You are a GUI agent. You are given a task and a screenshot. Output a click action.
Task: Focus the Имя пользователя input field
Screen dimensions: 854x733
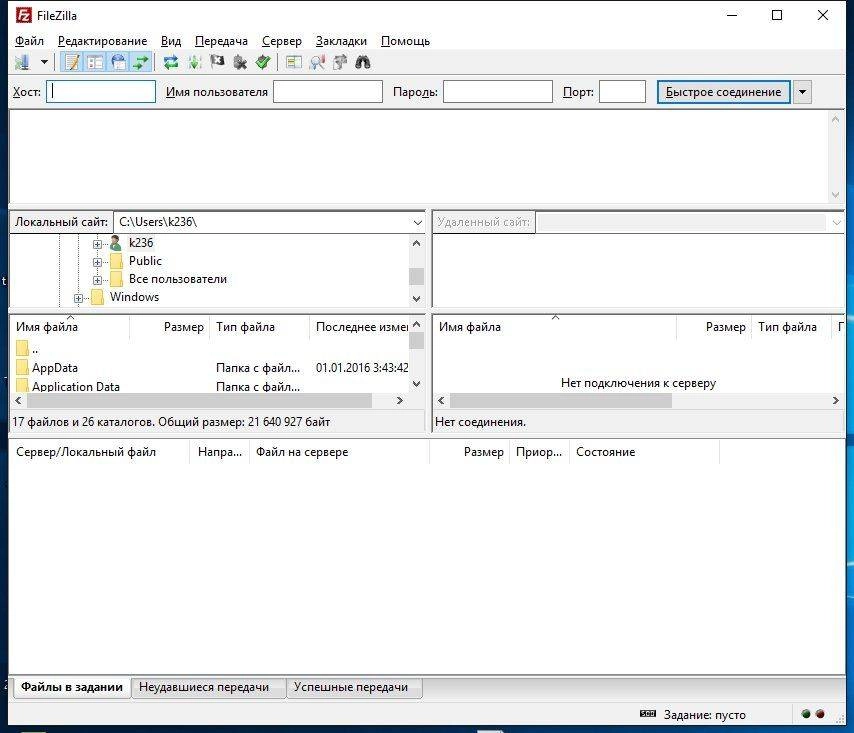(328, 91)
